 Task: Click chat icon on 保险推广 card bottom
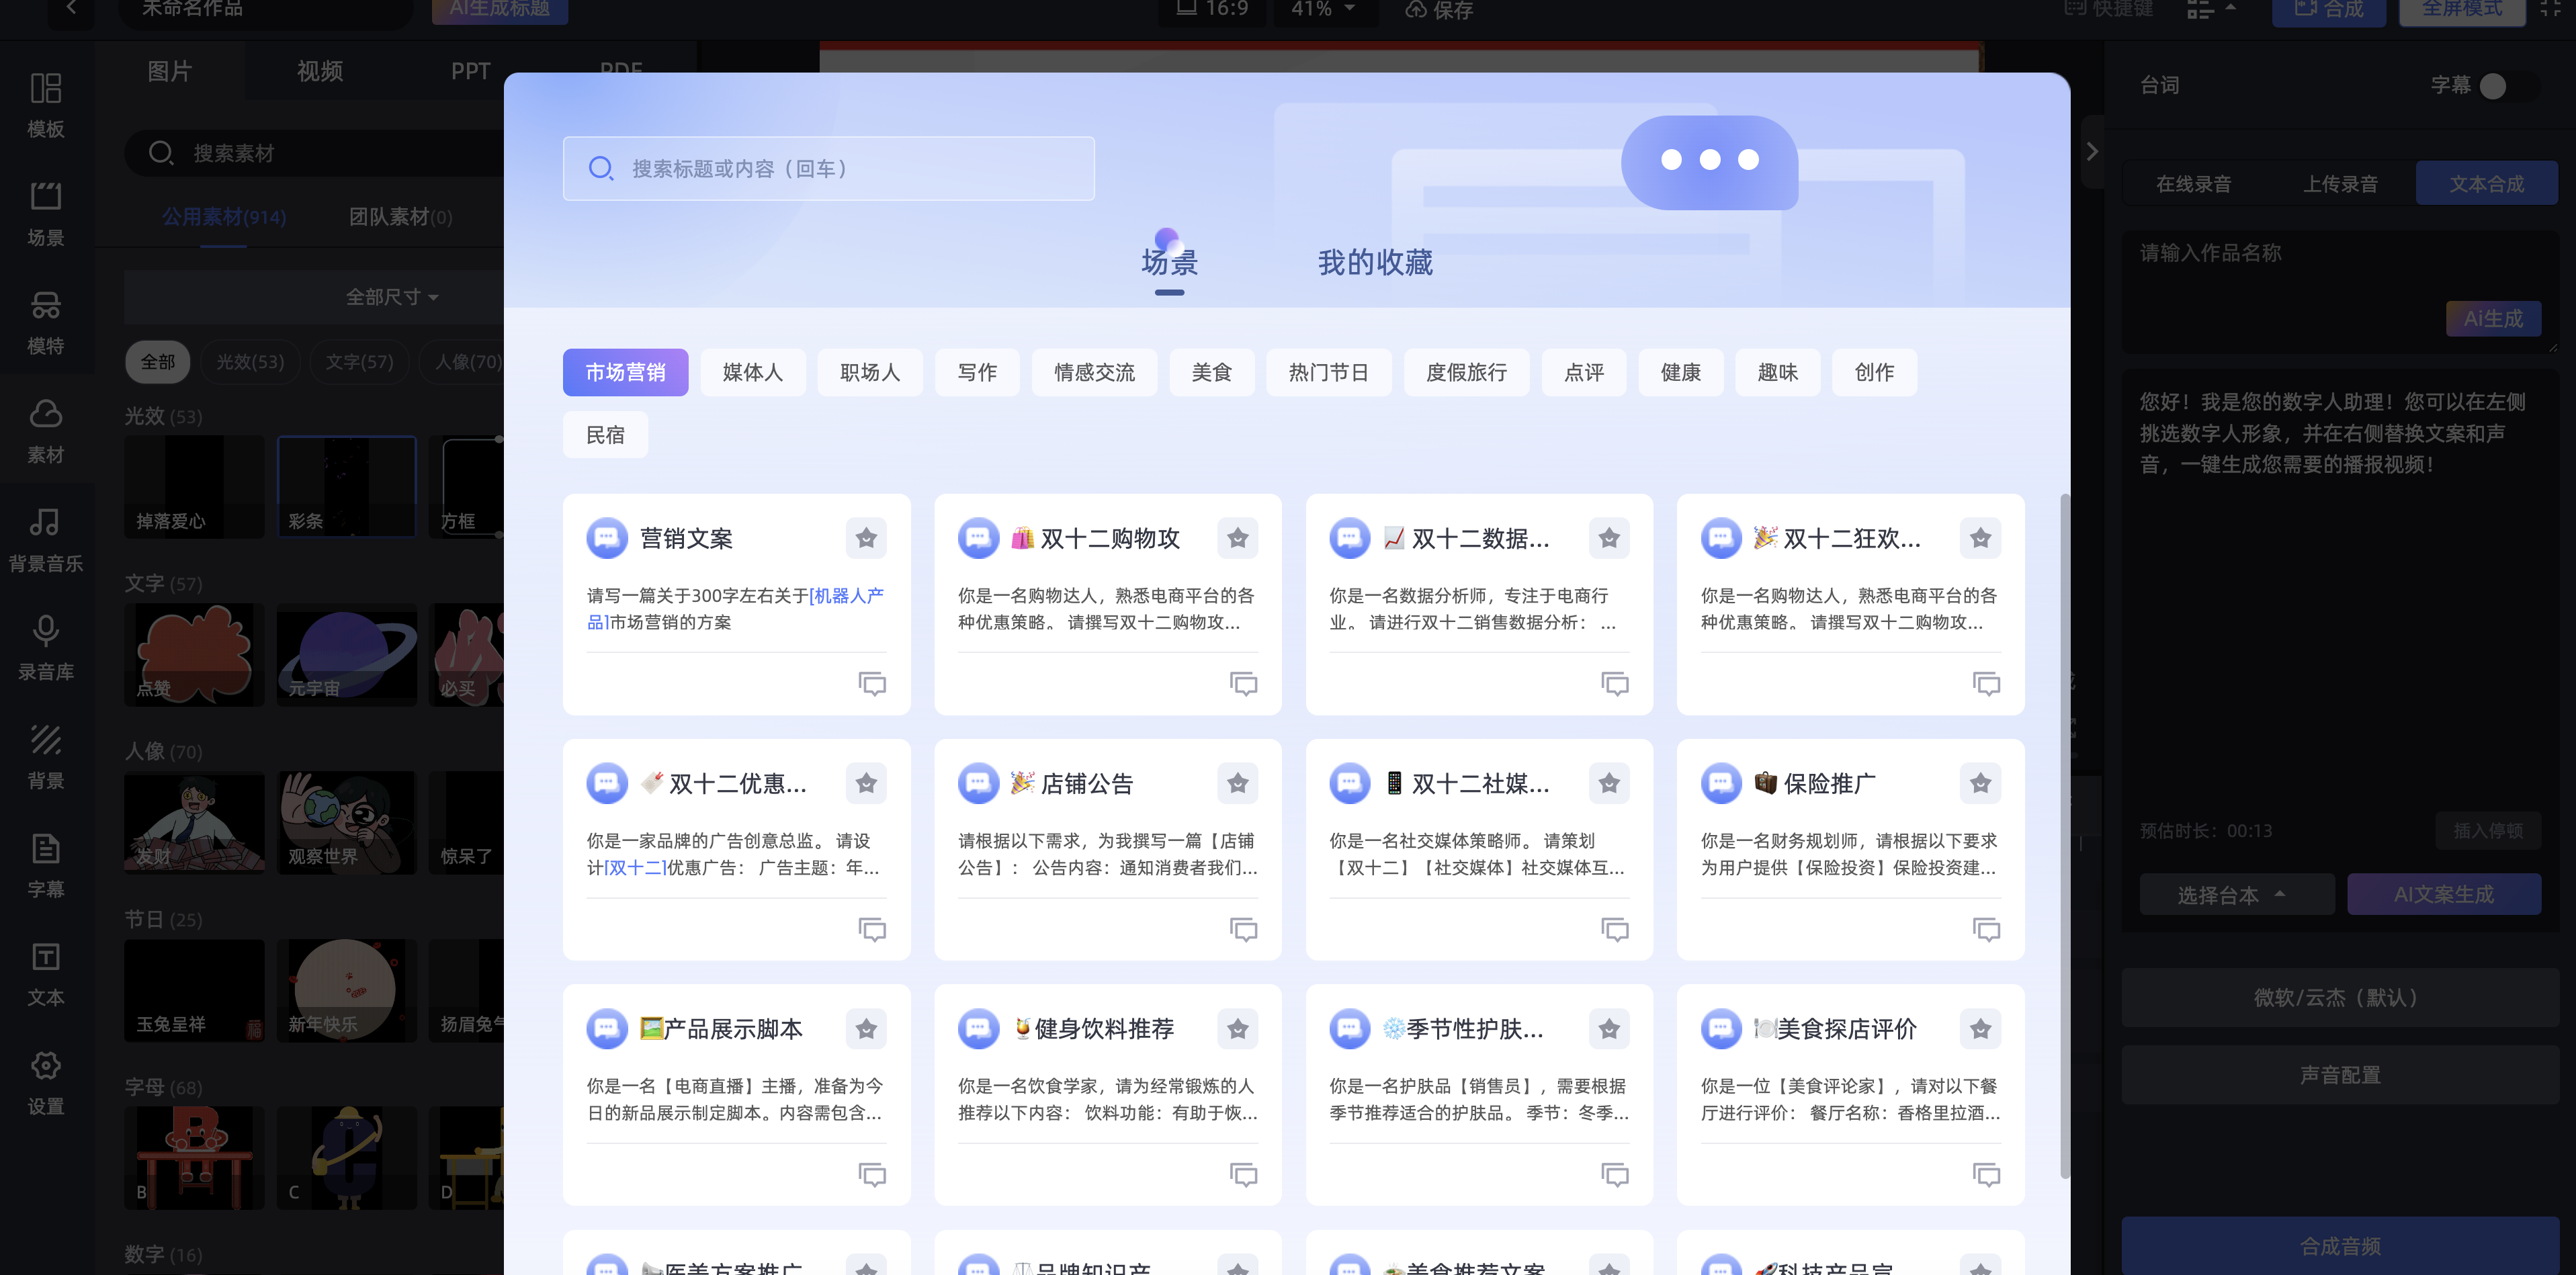pyautogui.click(x=1986, y=929)
